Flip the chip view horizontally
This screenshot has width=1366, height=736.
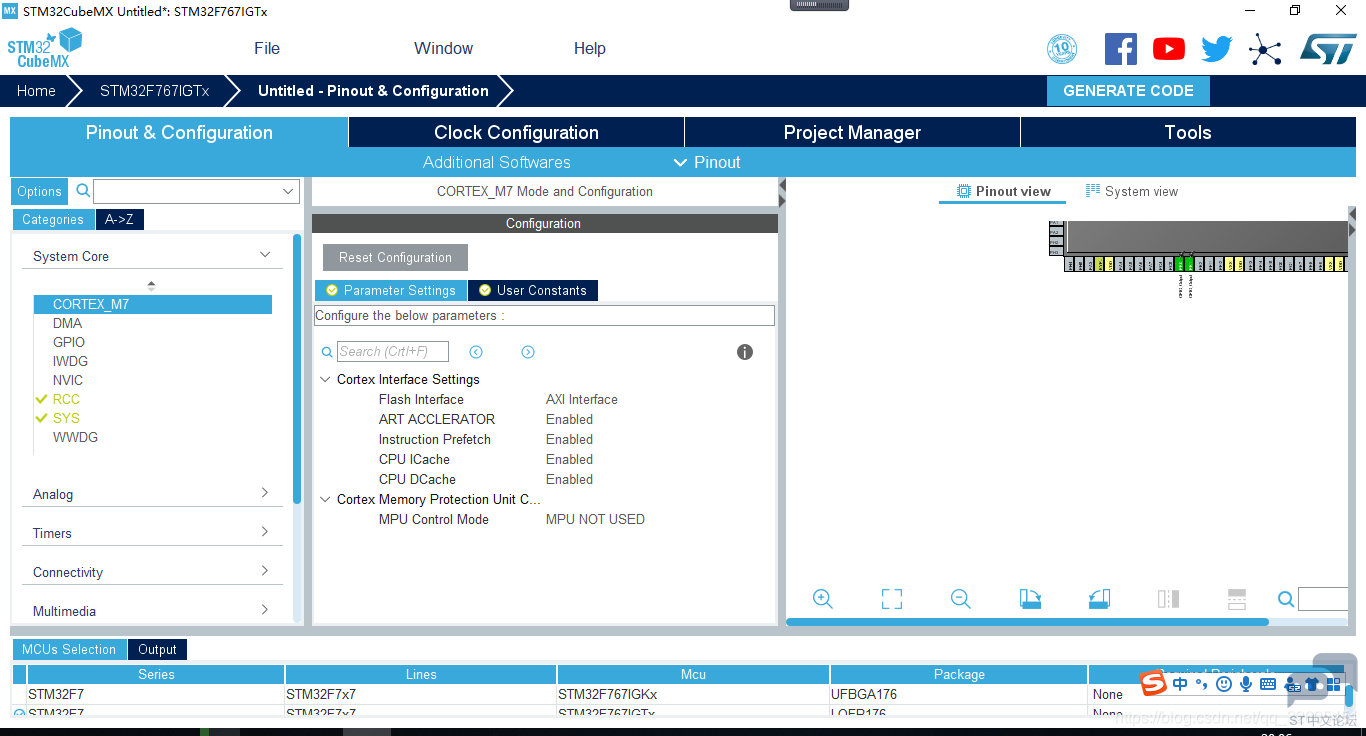(1168, 599)
